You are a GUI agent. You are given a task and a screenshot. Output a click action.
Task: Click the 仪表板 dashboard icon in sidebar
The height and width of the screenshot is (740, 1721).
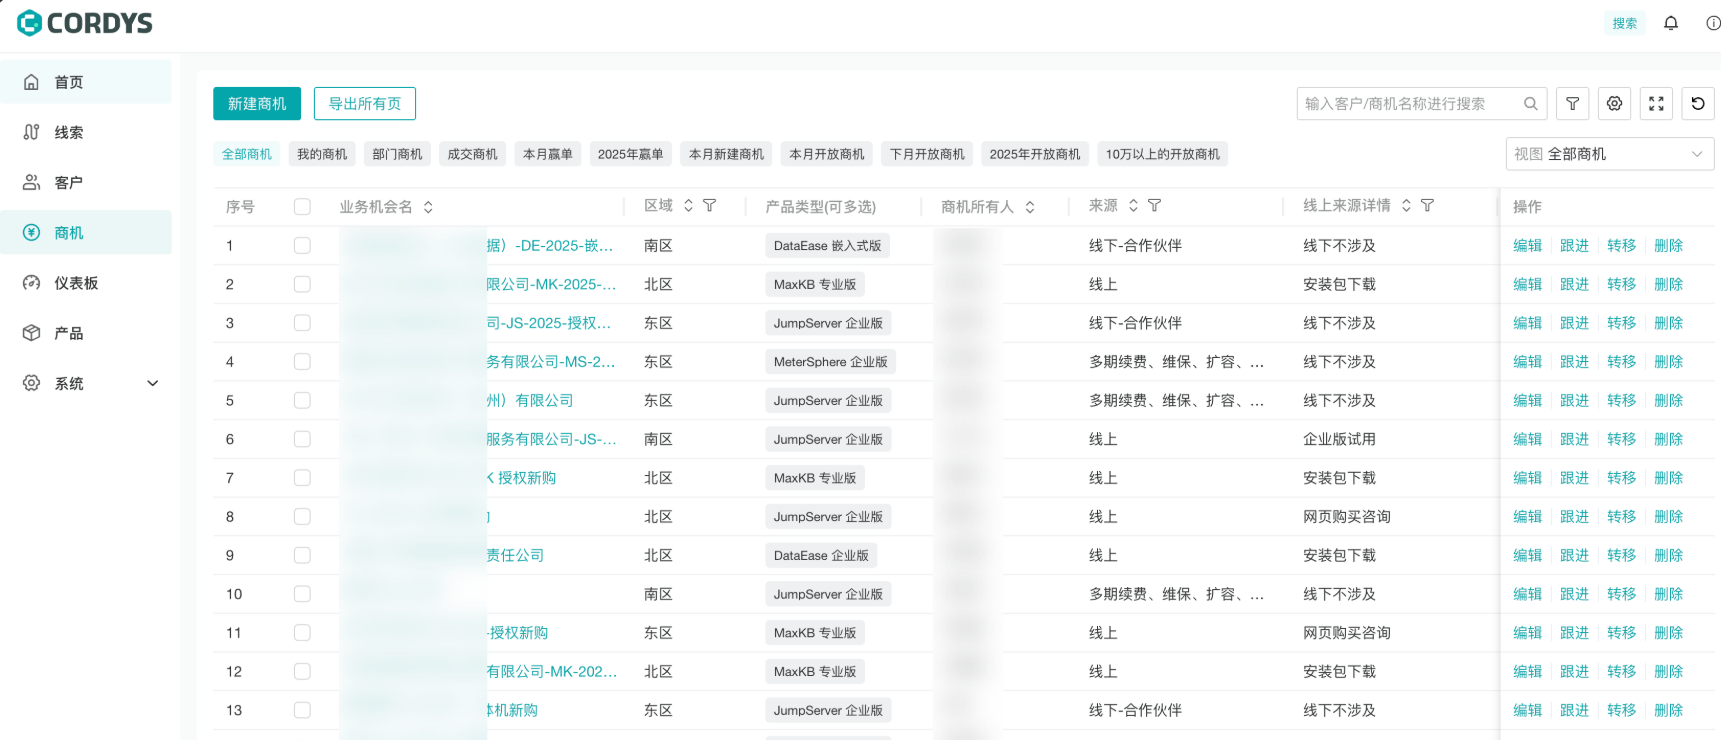click(x=32, y=282)
